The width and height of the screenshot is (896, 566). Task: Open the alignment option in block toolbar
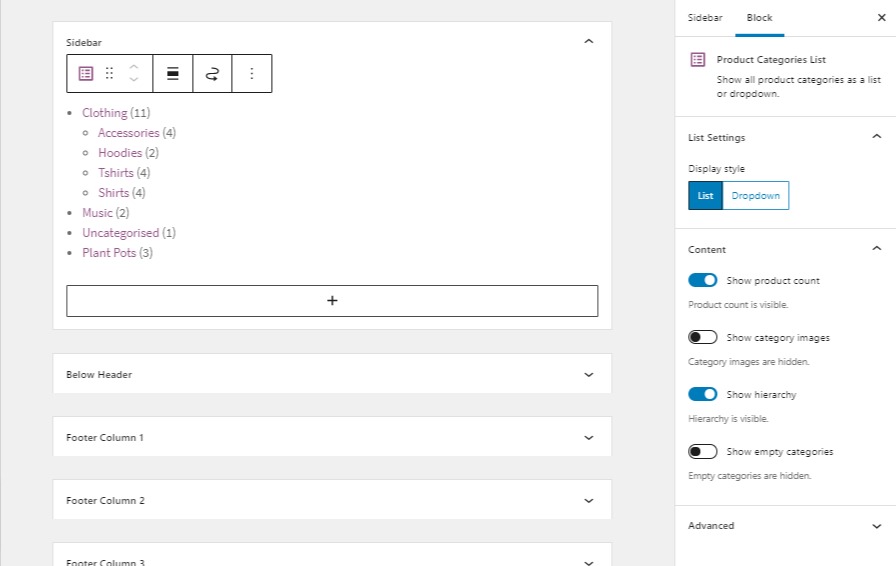173,74
